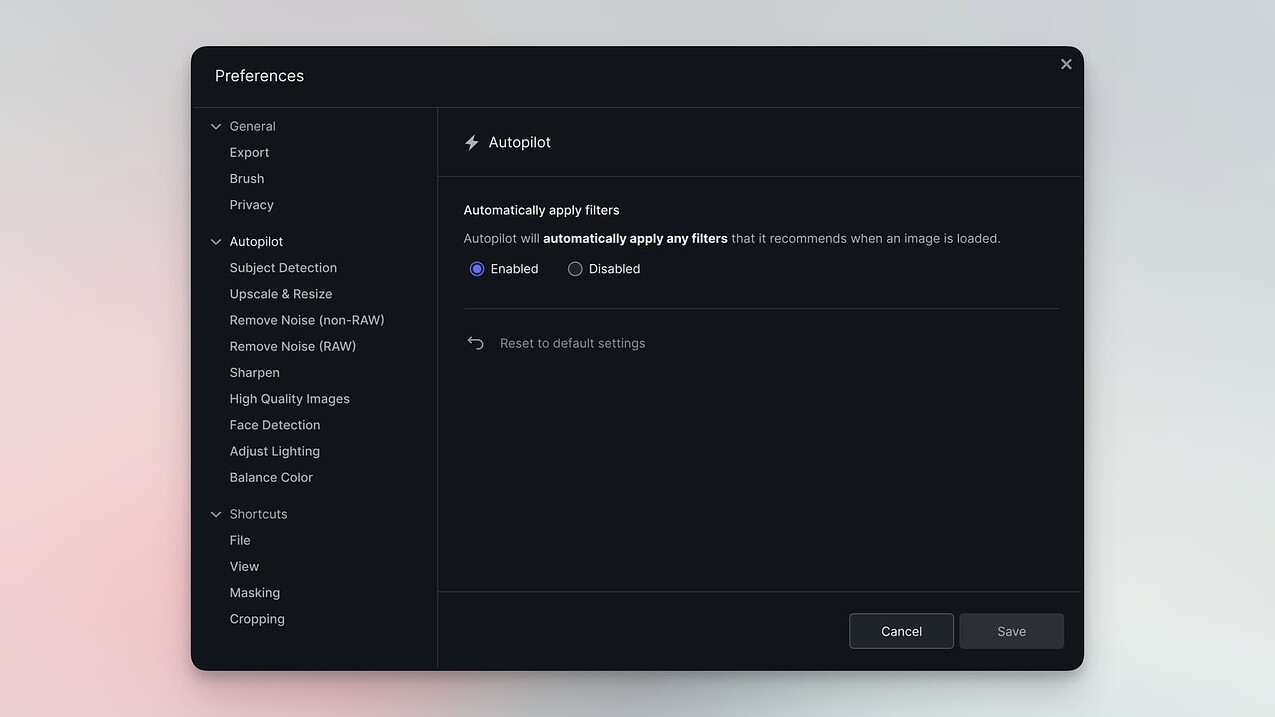Click the lightning bolt Autopilot header icon
Screen dimensions: 1275x717
pos(471,142)
